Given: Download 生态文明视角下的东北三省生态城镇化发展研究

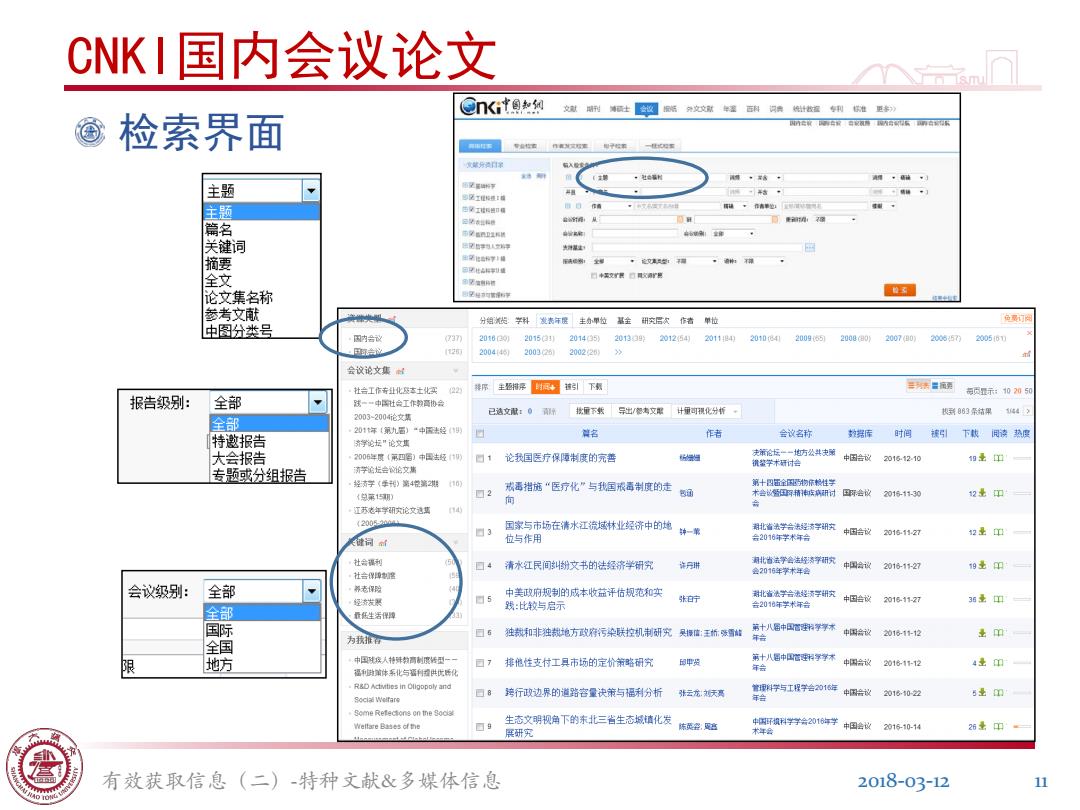Looking at the screenshot, I should pos(982,725).
